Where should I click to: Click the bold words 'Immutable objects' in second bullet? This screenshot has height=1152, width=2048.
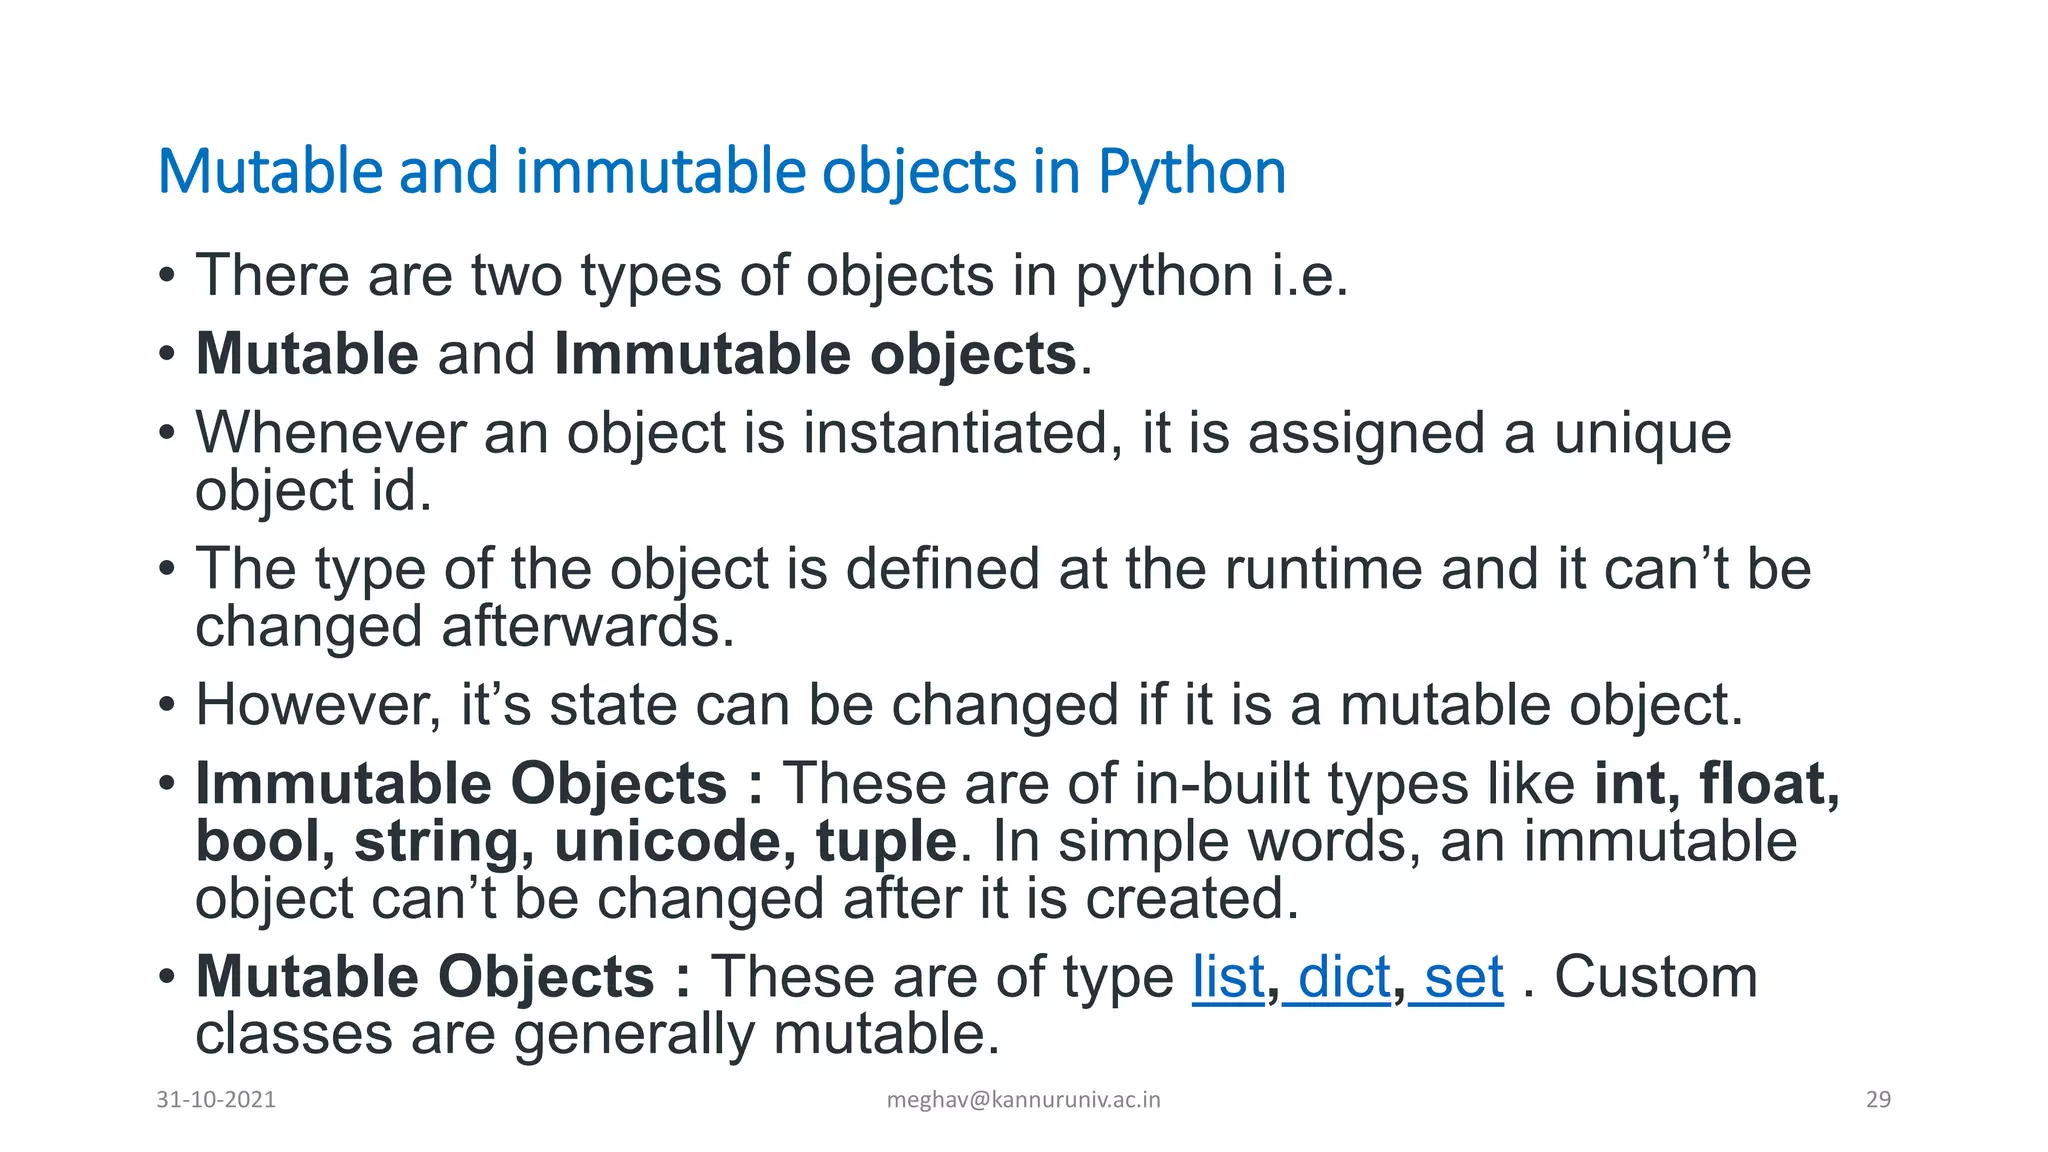(x=815, y=355)
